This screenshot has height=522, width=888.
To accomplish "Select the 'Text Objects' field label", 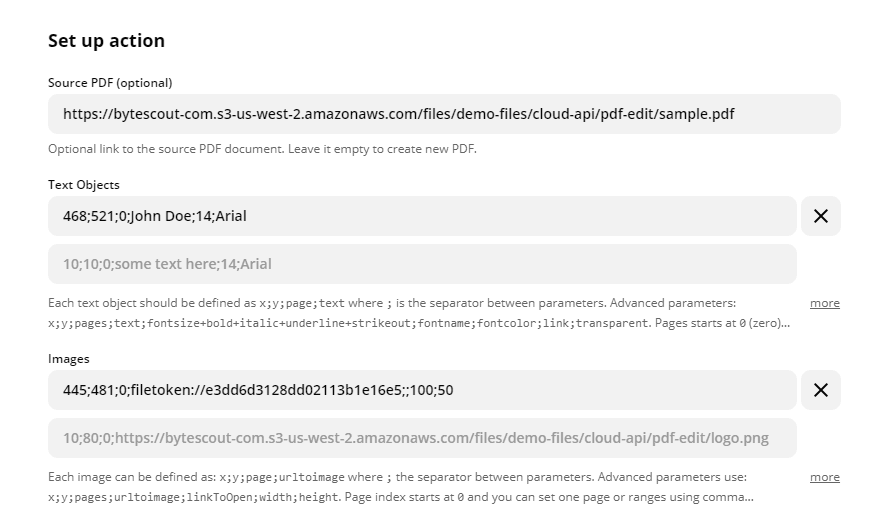I will (x=84, y=185).
